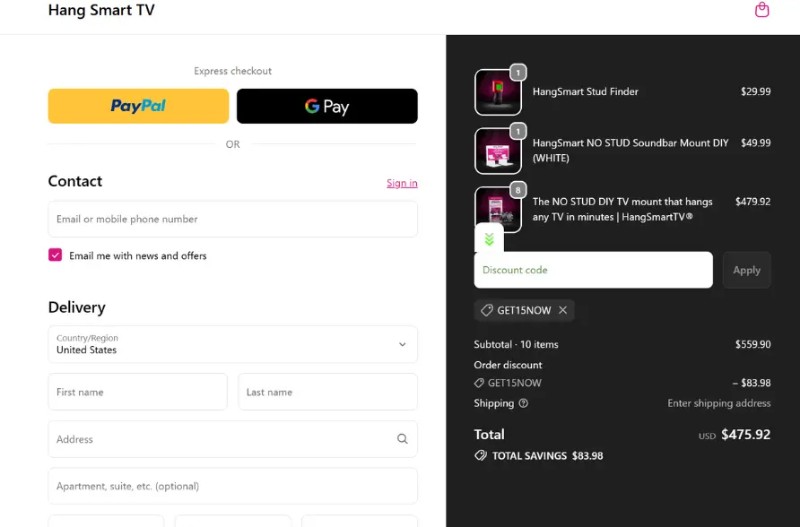Open the shopping bag cart icon
The height and width of the screenshot is (527, 800).
pos(762,10)
